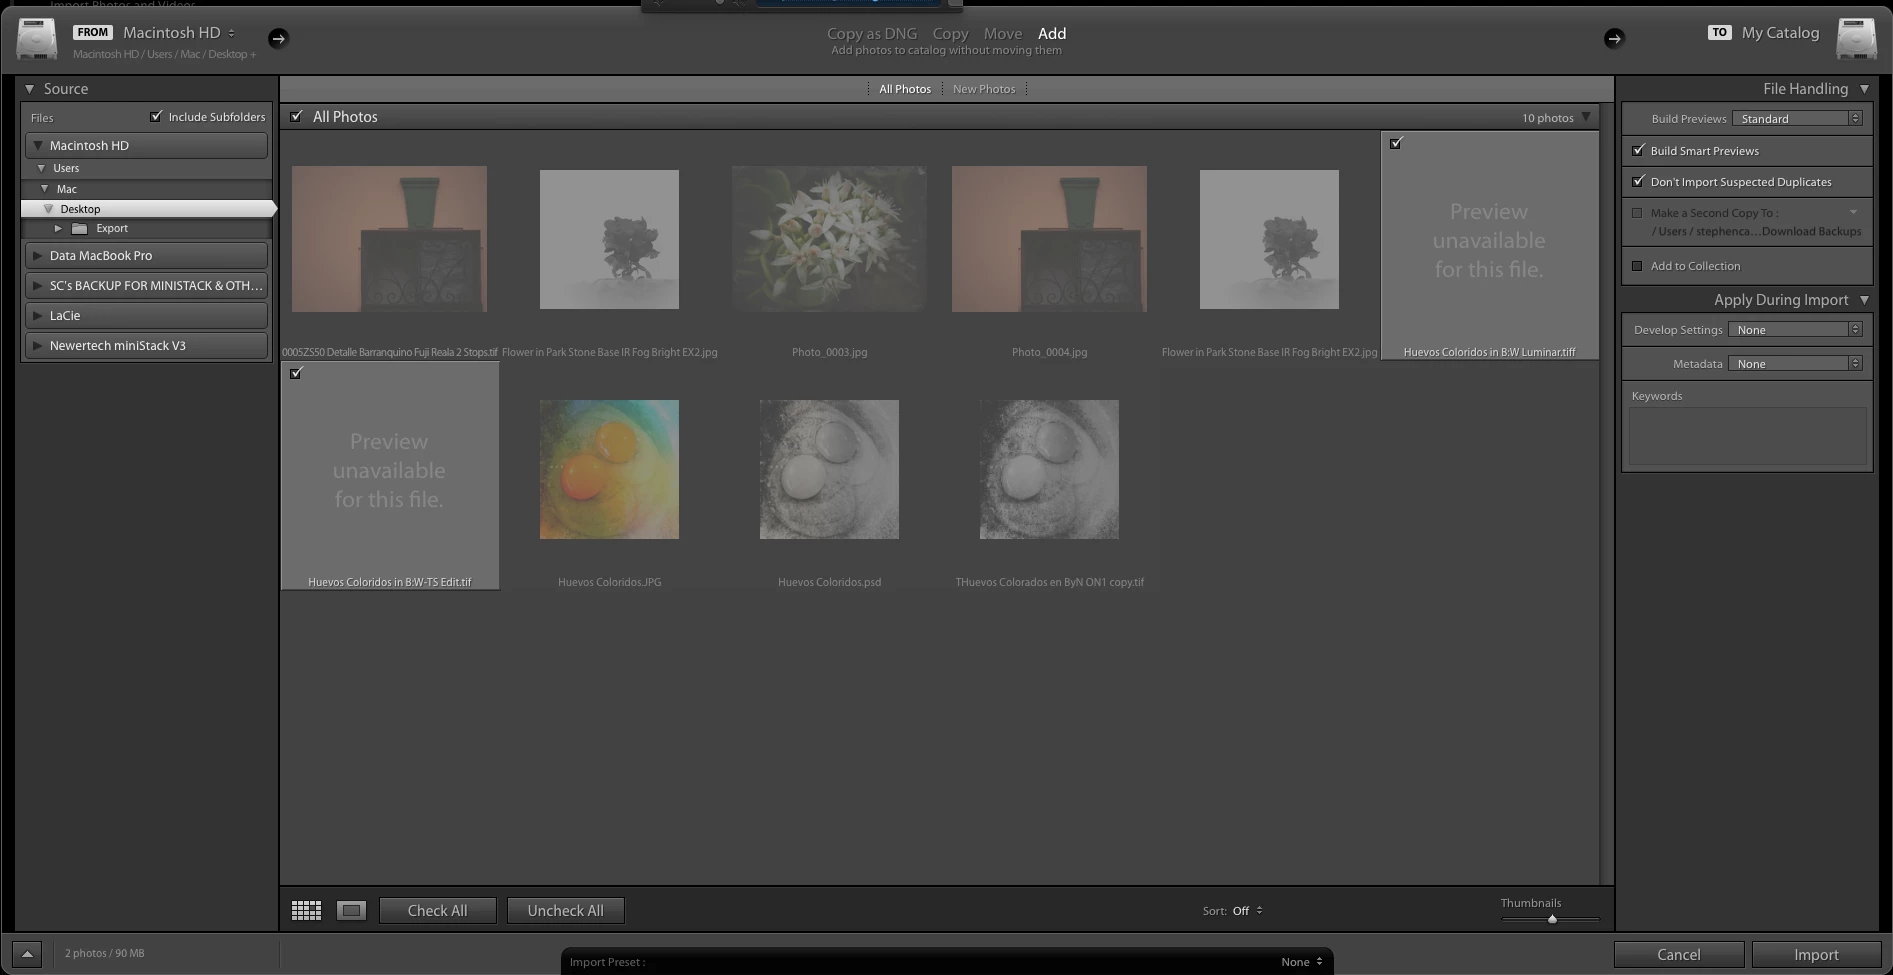This screenshot has height=975, width=1893.
Task: Select Copy import mode
Action: tap(950, 34)
